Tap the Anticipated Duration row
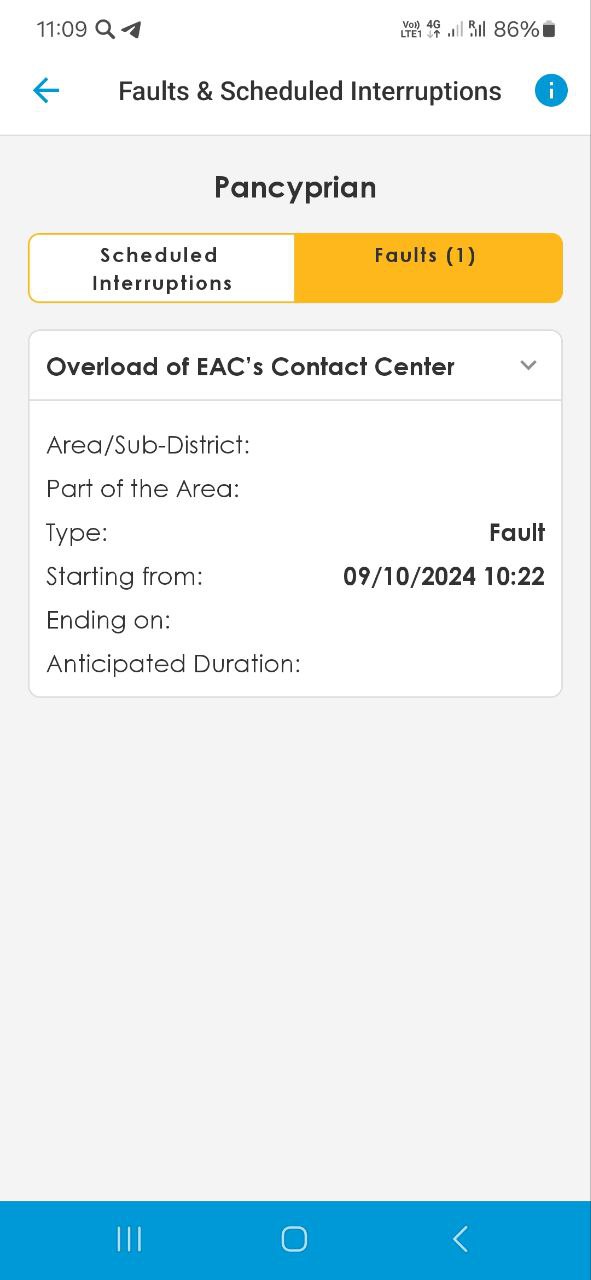Image resolution: width=591 pixels, height=1280 pixels. click(x=295, y=664)
